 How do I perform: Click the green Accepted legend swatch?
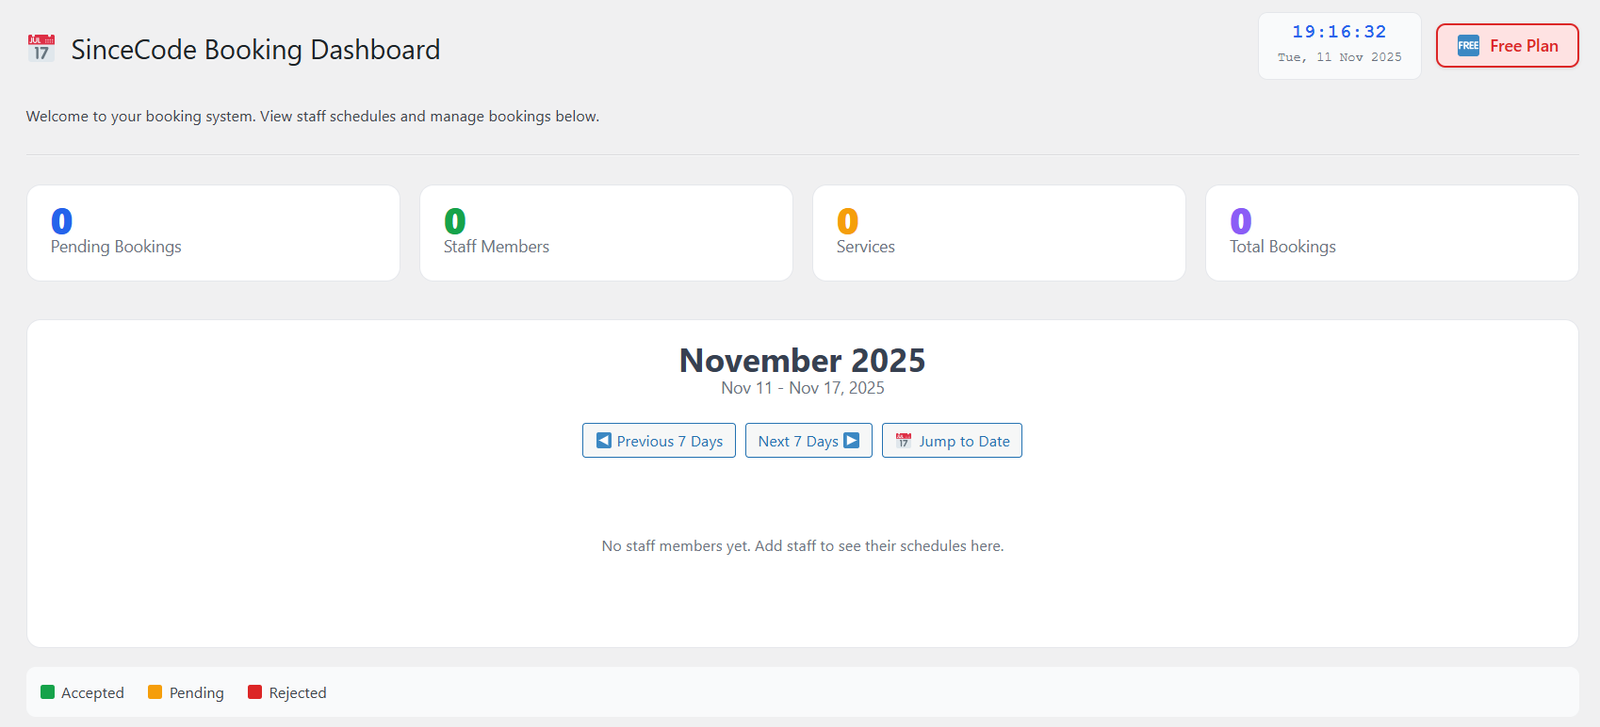47,692
